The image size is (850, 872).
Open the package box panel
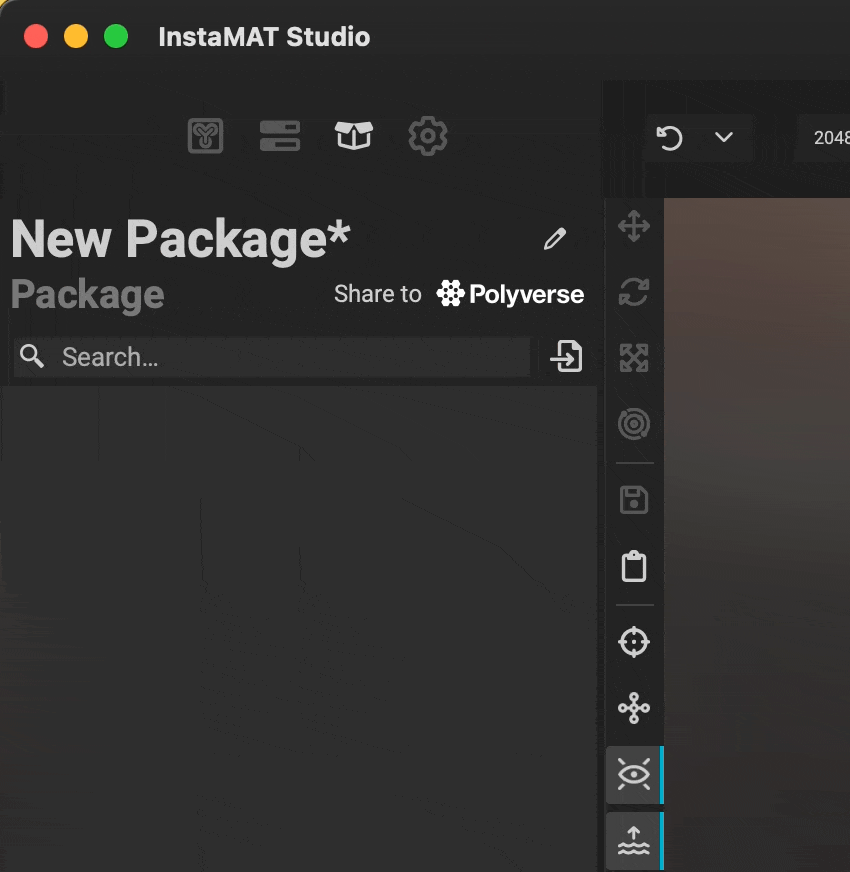tap(354, 136)
